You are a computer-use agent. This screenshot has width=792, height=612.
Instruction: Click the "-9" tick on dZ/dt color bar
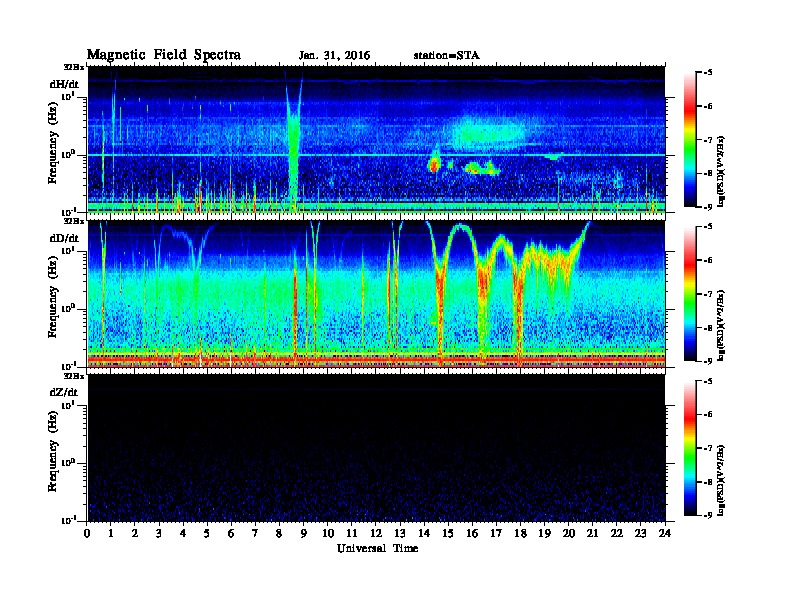(x=708, y=515)
